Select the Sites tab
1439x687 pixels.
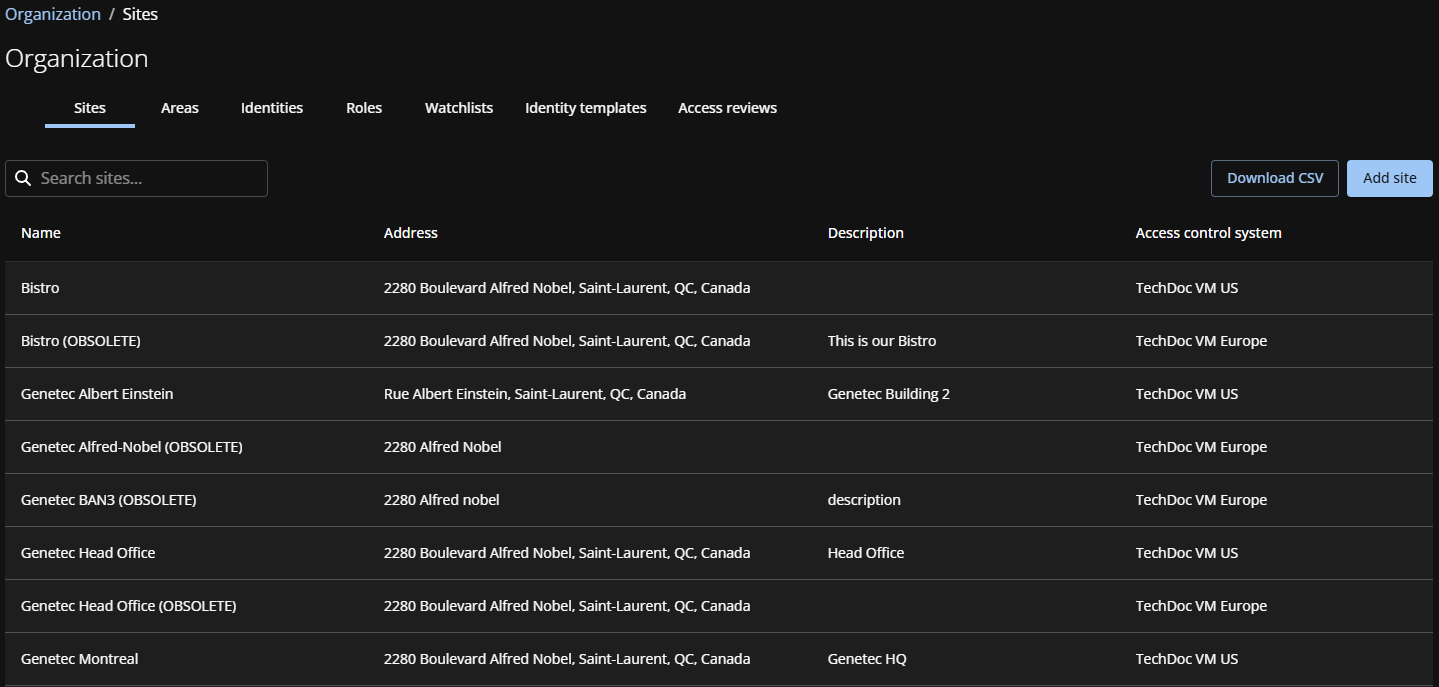pyautogui.click(x=89, y=107)
